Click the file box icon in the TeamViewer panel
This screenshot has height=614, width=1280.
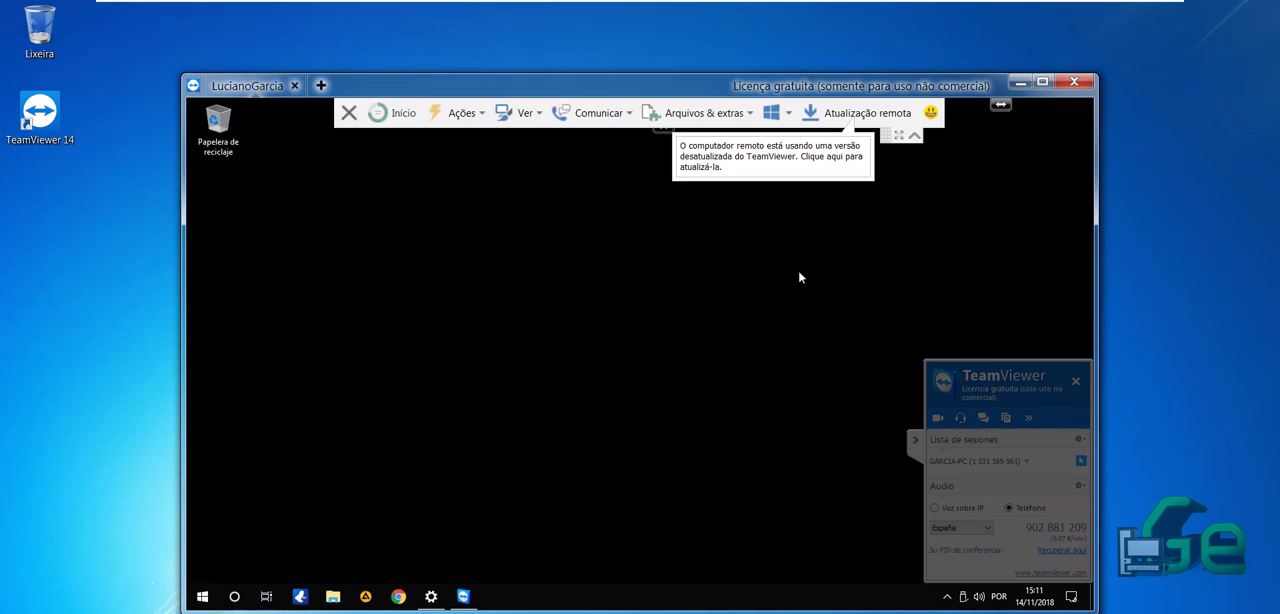click(1006, 418)
